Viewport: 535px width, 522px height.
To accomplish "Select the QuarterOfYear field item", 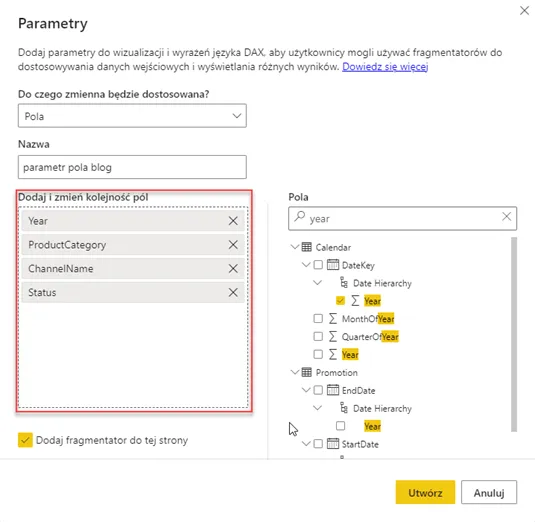I will pos(370,337).
